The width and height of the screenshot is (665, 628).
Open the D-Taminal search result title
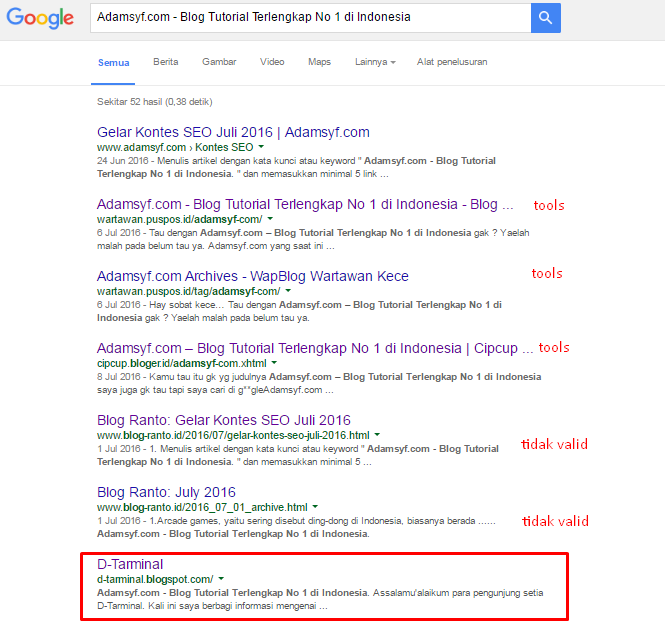tap(130, 564)
